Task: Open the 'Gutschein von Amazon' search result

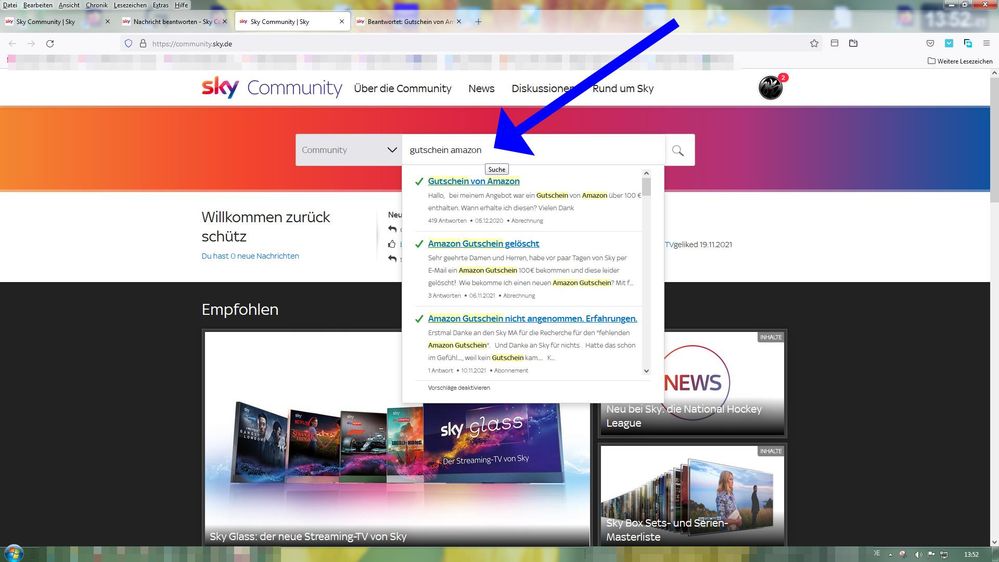Action: pos(473,181)
